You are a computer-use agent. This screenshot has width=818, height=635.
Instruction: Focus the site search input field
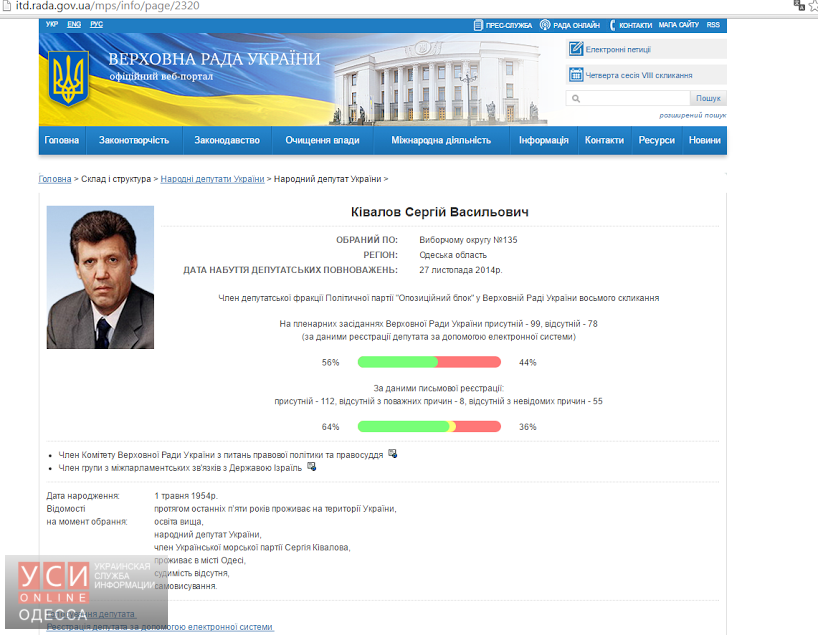click(628, 98)
